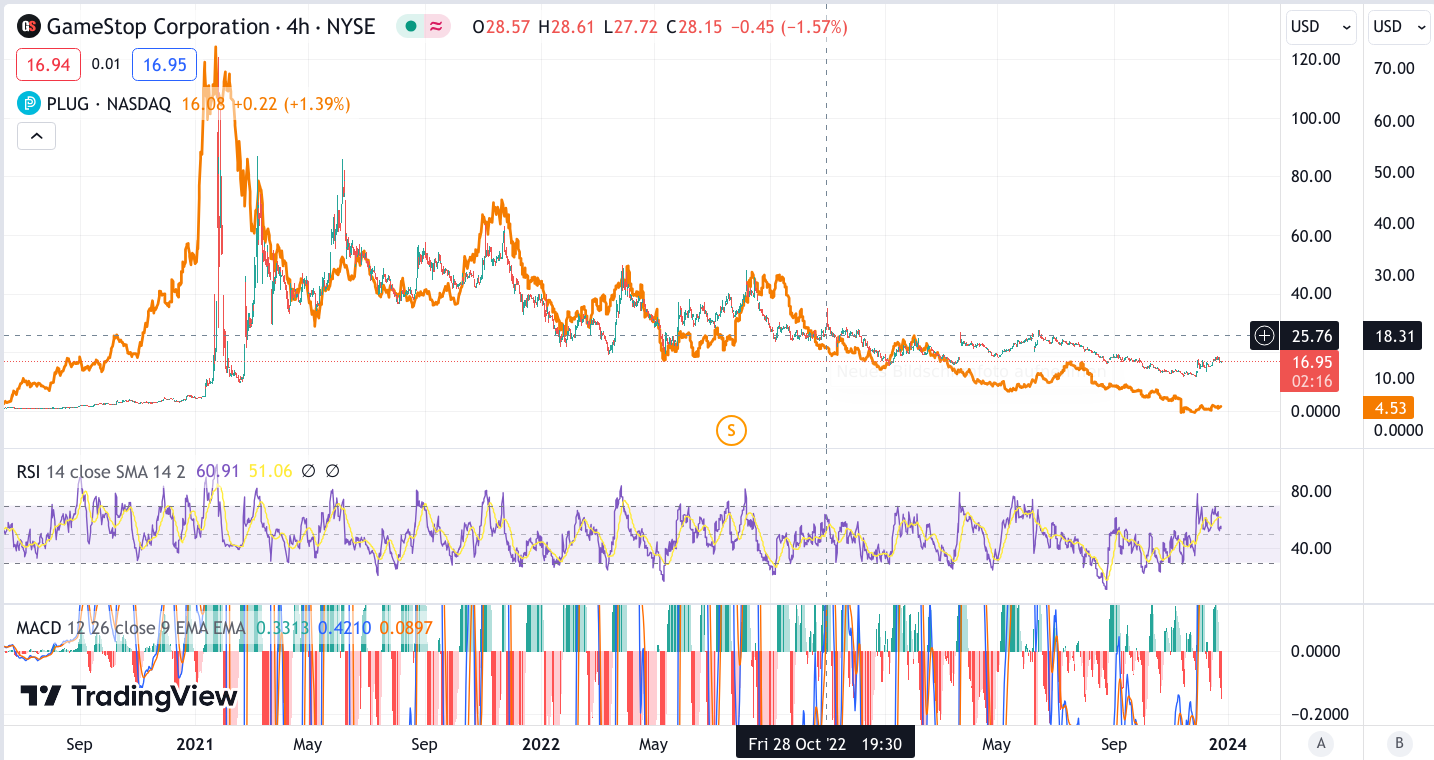Click the PLUG logo icon
The height and width of the screenshot is (760, 1434).
[x=29, y=103]
